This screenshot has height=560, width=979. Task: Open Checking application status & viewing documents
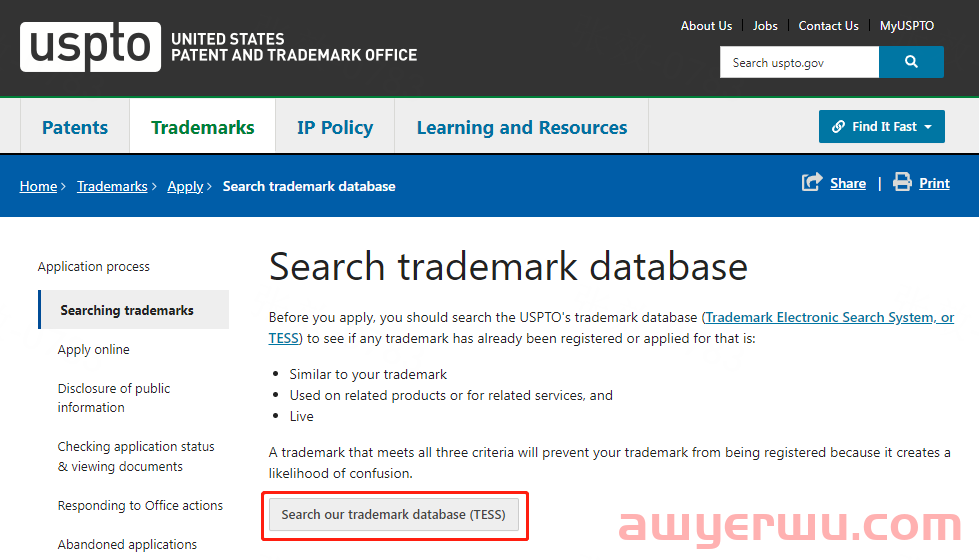tap(136, 456)
